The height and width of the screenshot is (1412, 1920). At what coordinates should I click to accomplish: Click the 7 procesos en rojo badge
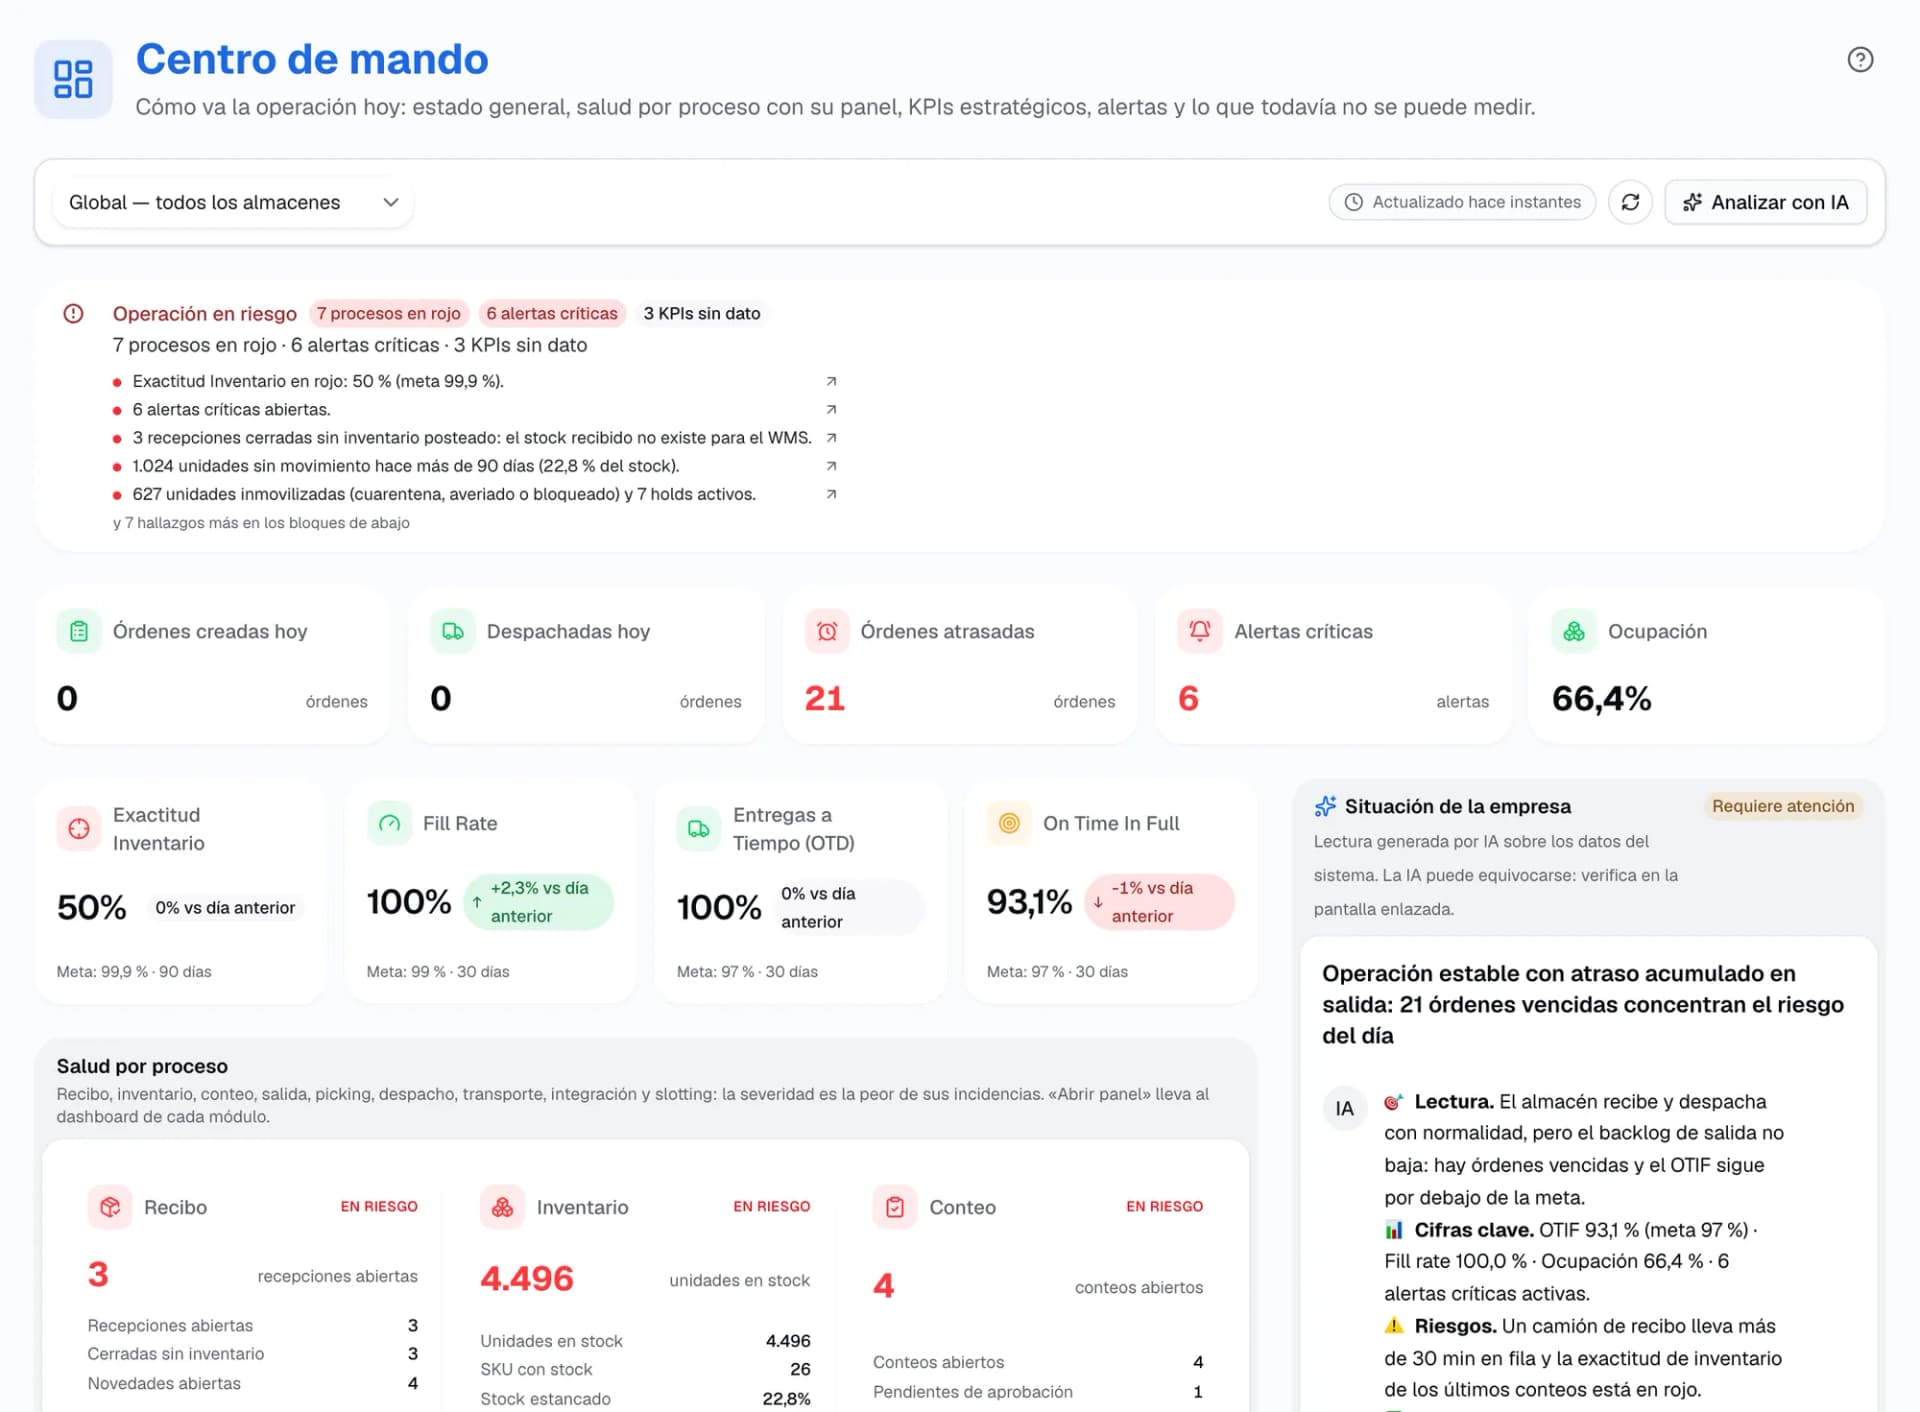tap(389, 314)
